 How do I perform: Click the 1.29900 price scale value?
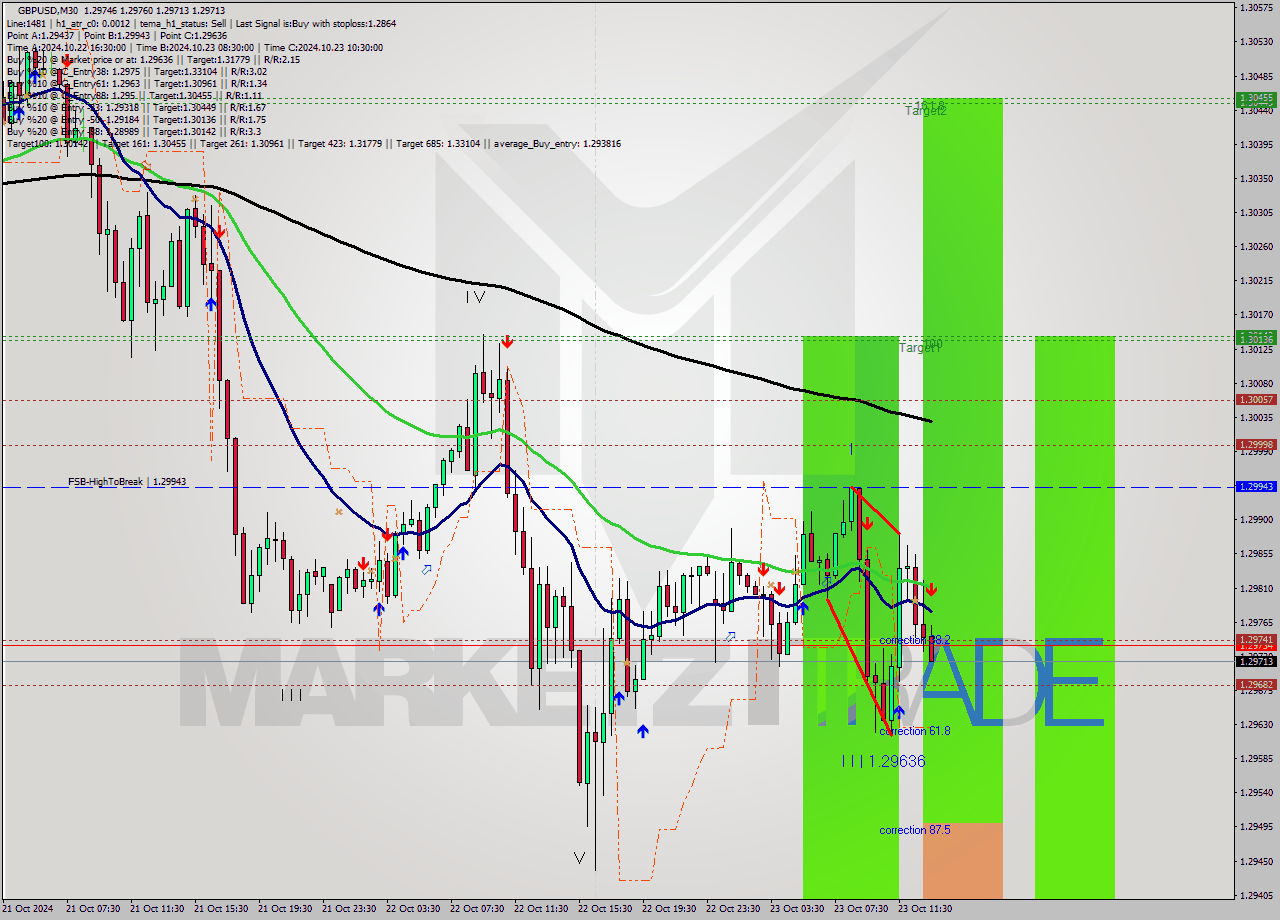pyautogui.click(x=1256, y=519)
